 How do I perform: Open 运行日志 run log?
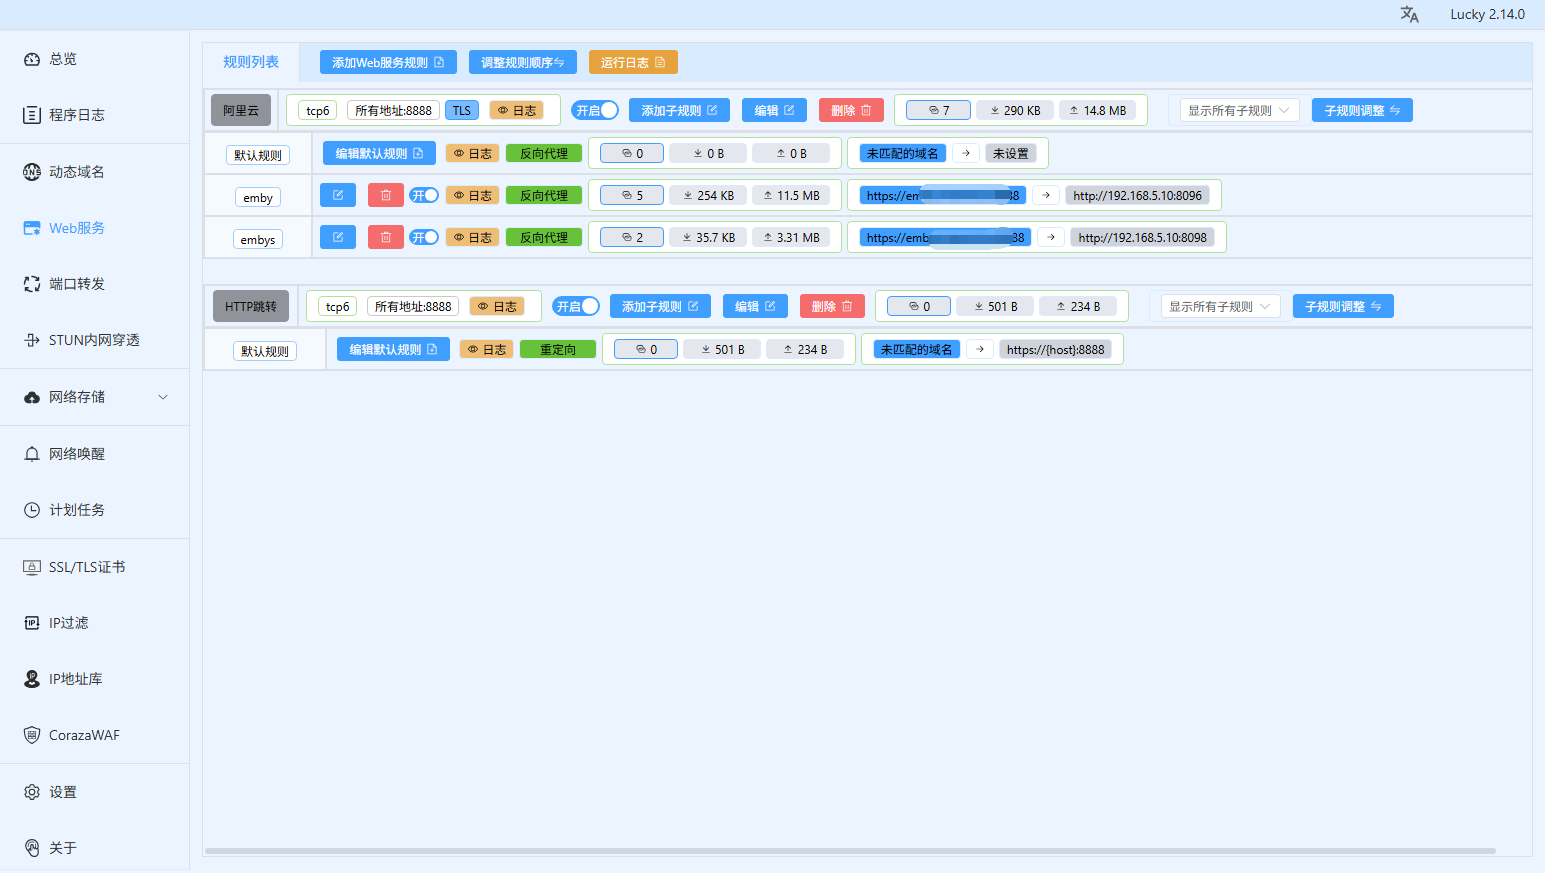pos(633,62)
